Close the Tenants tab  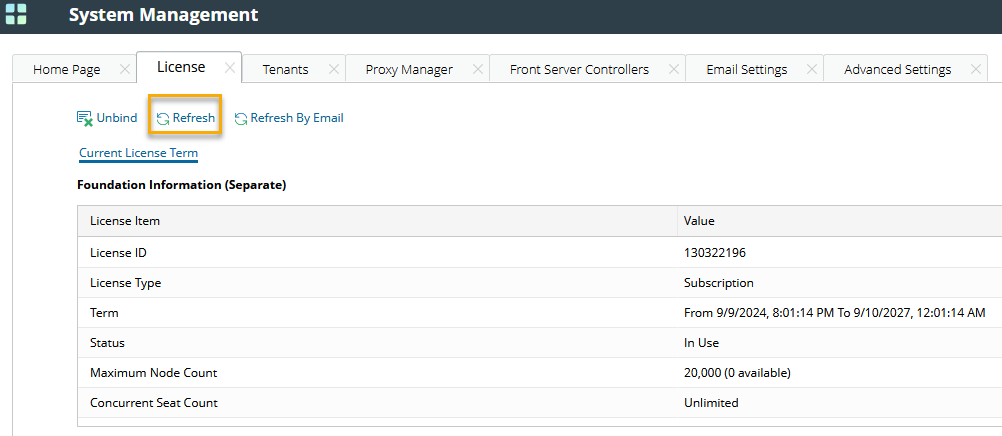(334, 69)
